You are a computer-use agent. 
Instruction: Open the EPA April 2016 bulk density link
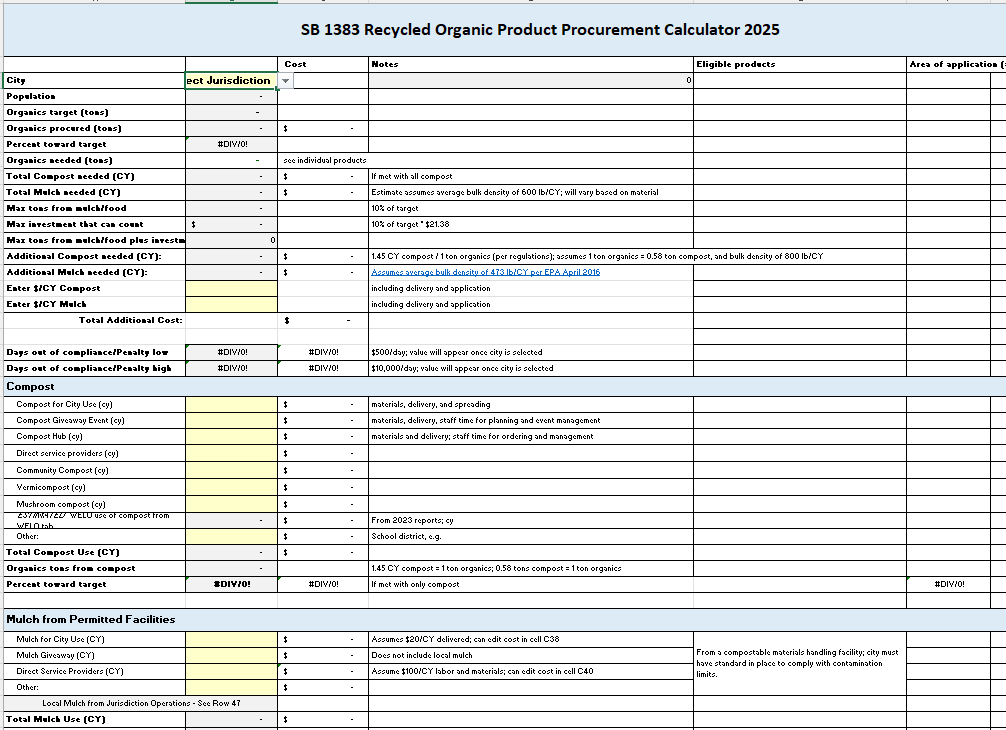pyautogui.click(x=485, y=272)
